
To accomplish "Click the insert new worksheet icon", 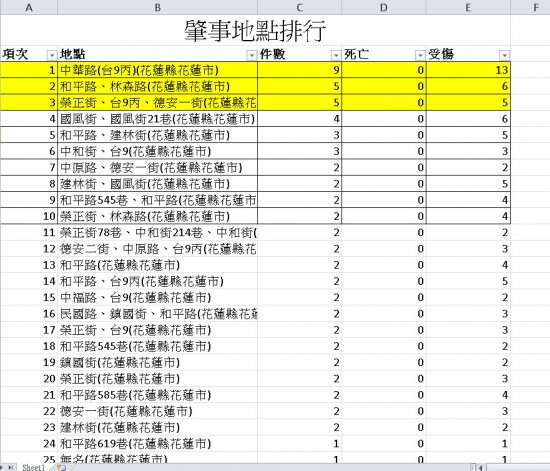I will tap(61, 467).
